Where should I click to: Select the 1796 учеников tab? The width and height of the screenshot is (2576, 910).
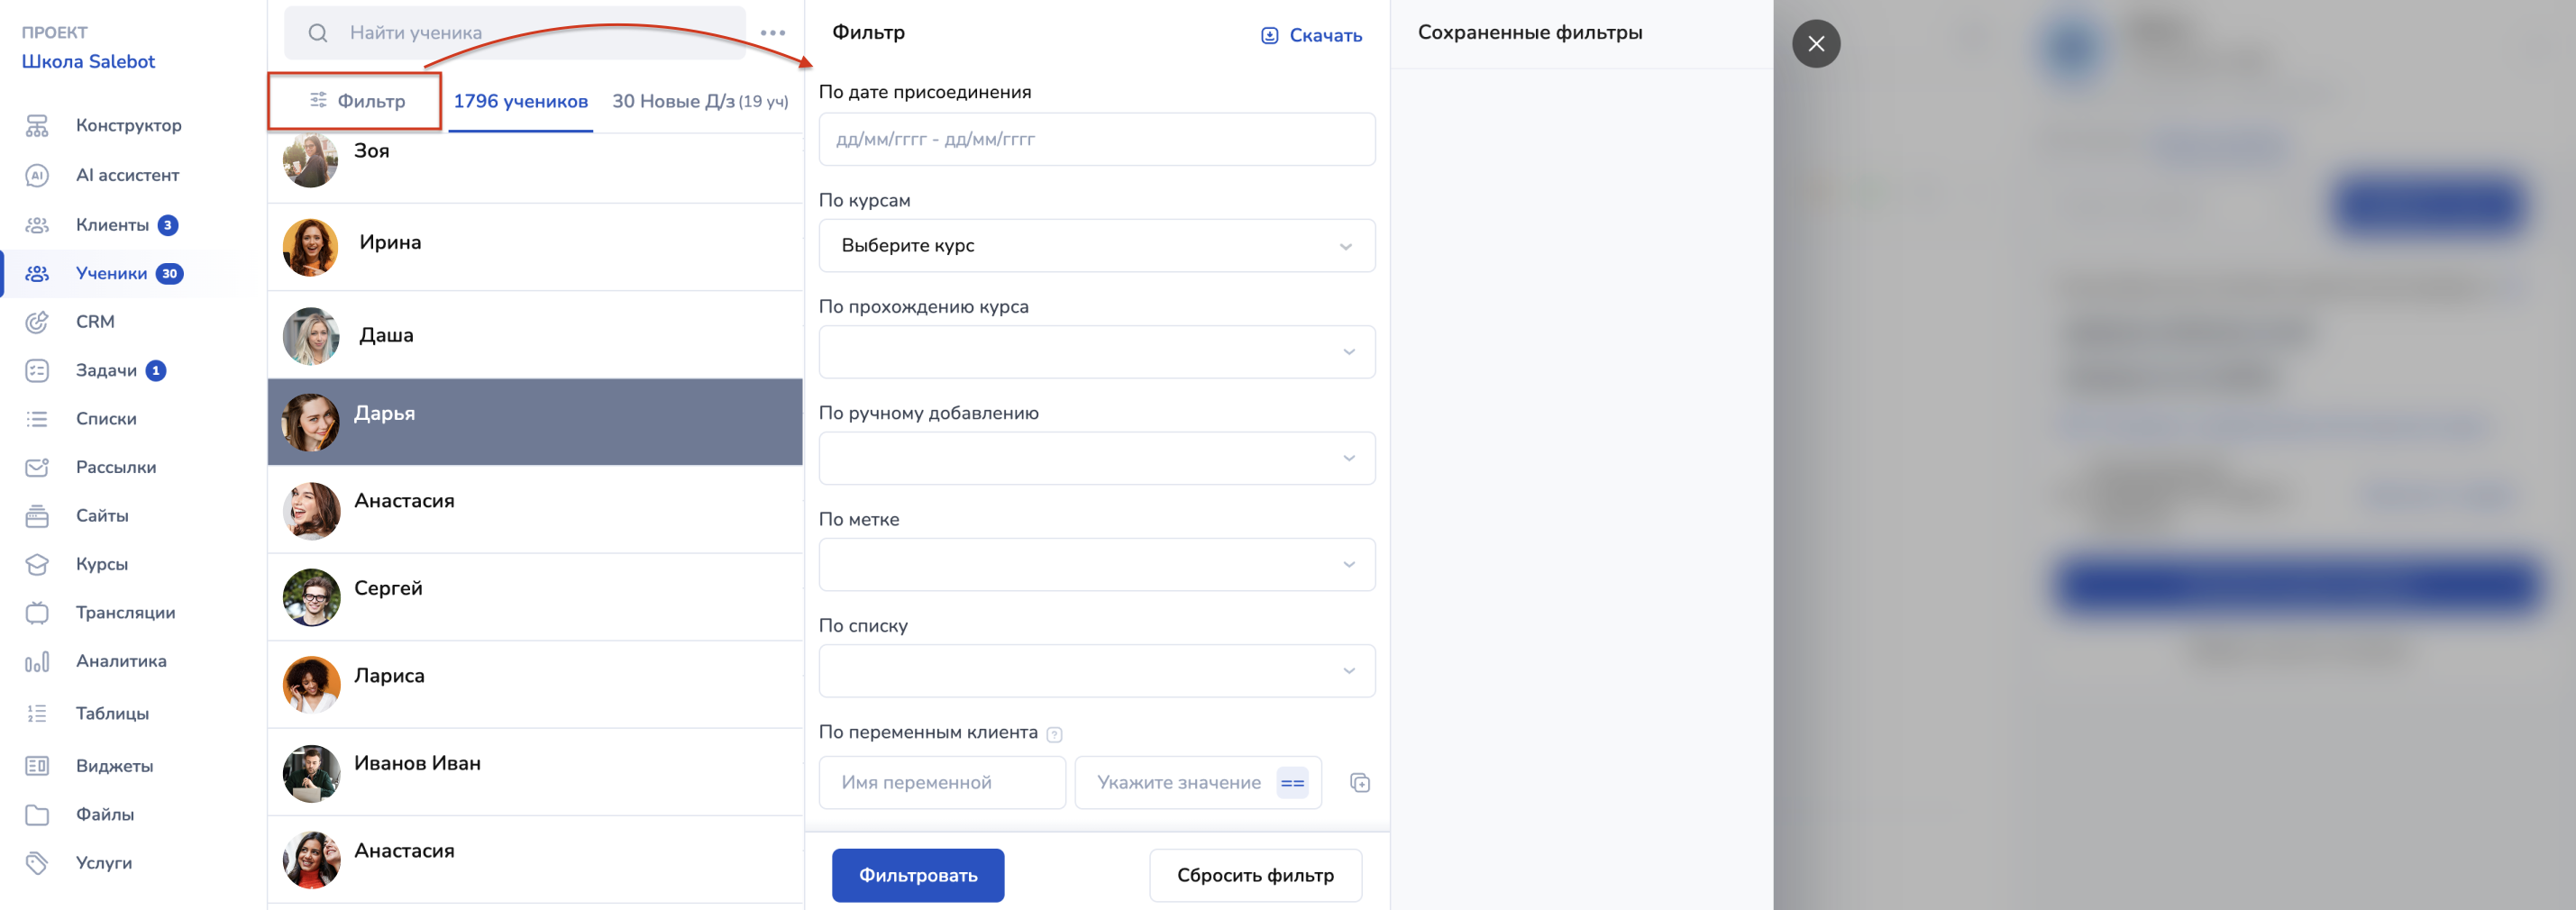tap(520, 102)
